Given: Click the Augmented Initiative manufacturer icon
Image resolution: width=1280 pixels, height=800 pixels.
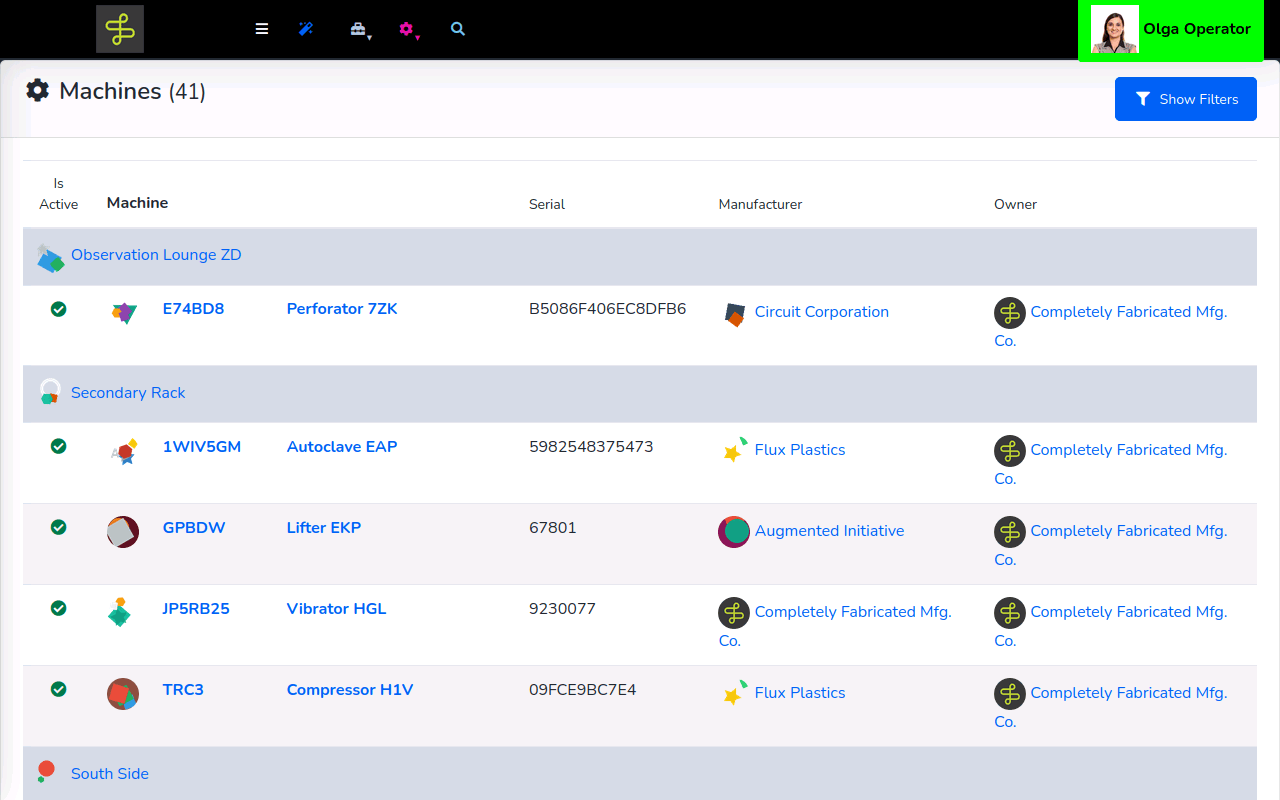Looking at the screenshot, I should tap(734, 531).
